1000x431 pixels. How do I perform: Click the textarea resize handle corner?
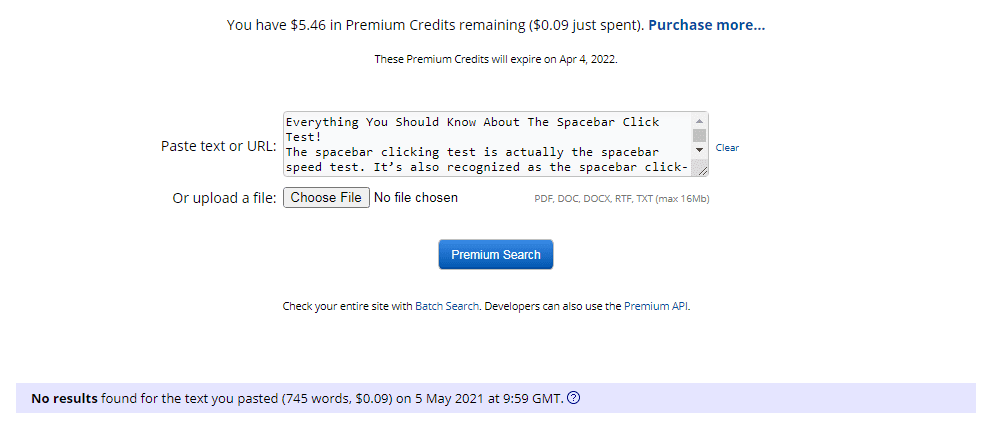coord(702,171)
